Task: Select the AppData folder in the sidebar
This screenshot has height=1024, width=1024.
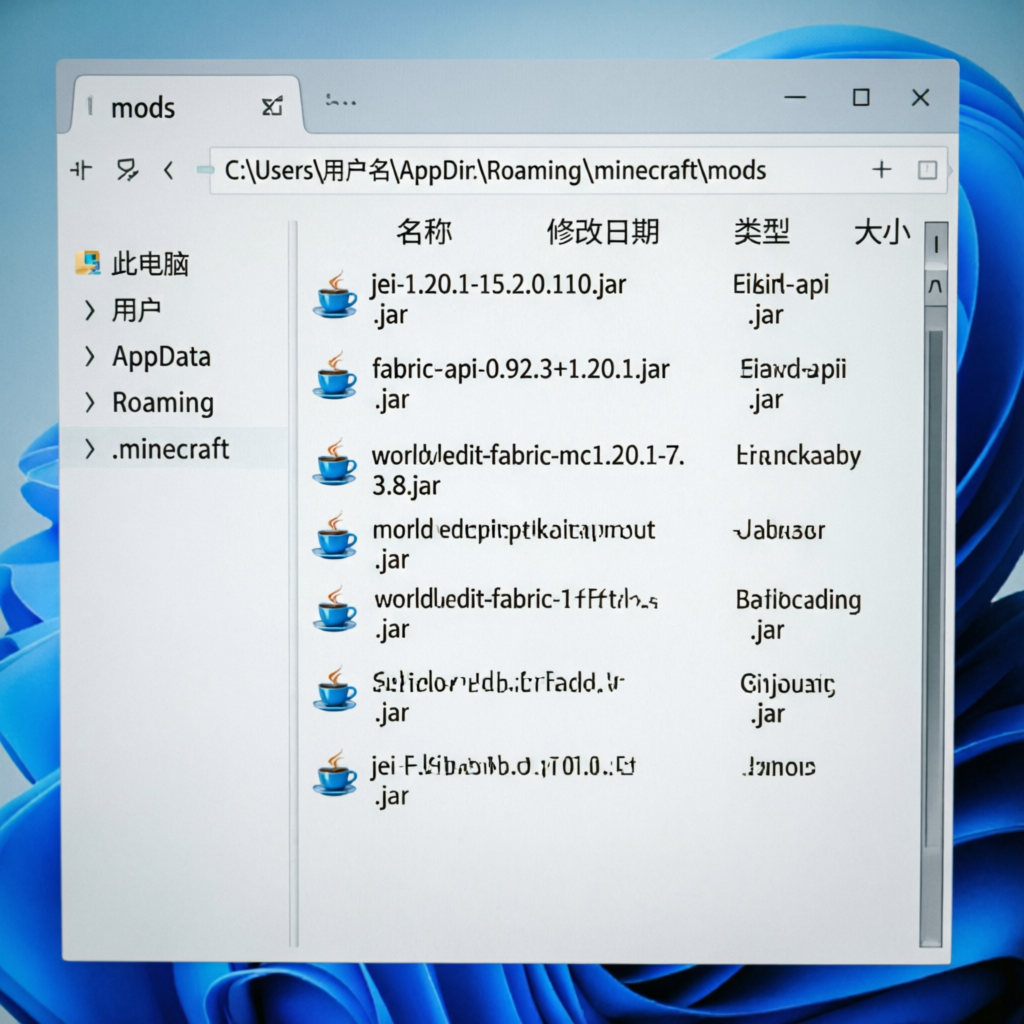Action: [x=161, y=357]
